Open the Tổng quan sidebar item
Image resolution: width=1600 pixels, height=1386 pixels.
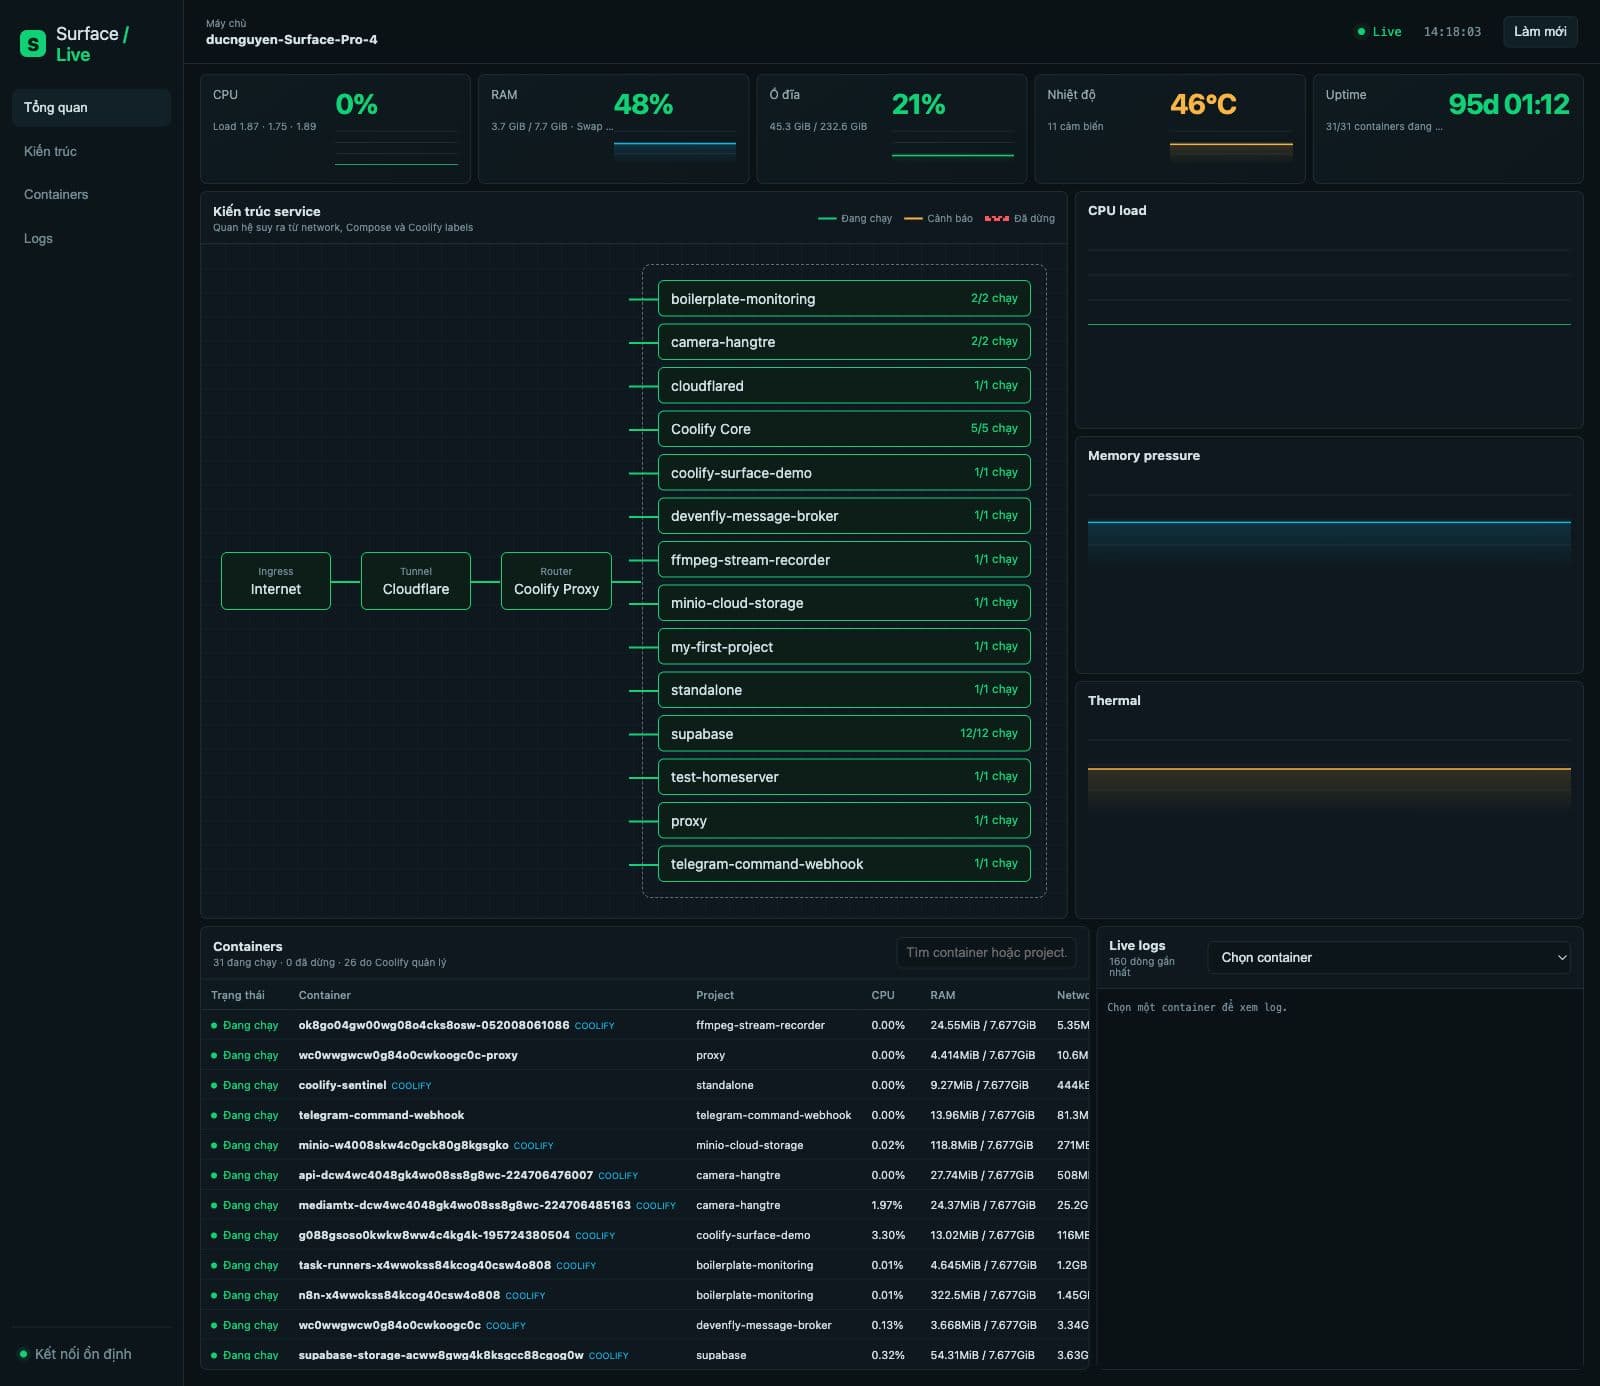point(91,107)
